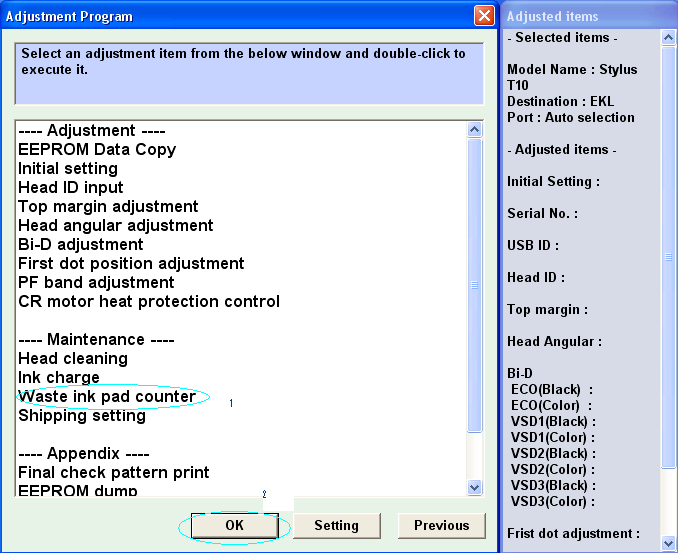678x553 pixels.
Task: Select Head ID input item
Action: (71, 187)
